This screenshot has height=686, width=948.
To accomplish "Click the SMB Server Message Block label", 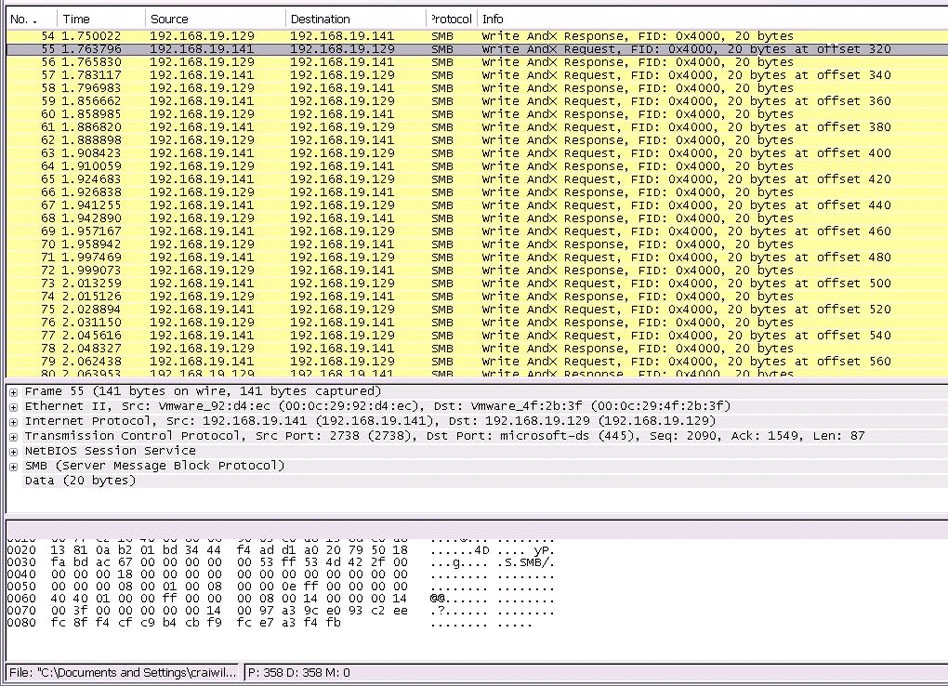I will [x=154, y=465].
